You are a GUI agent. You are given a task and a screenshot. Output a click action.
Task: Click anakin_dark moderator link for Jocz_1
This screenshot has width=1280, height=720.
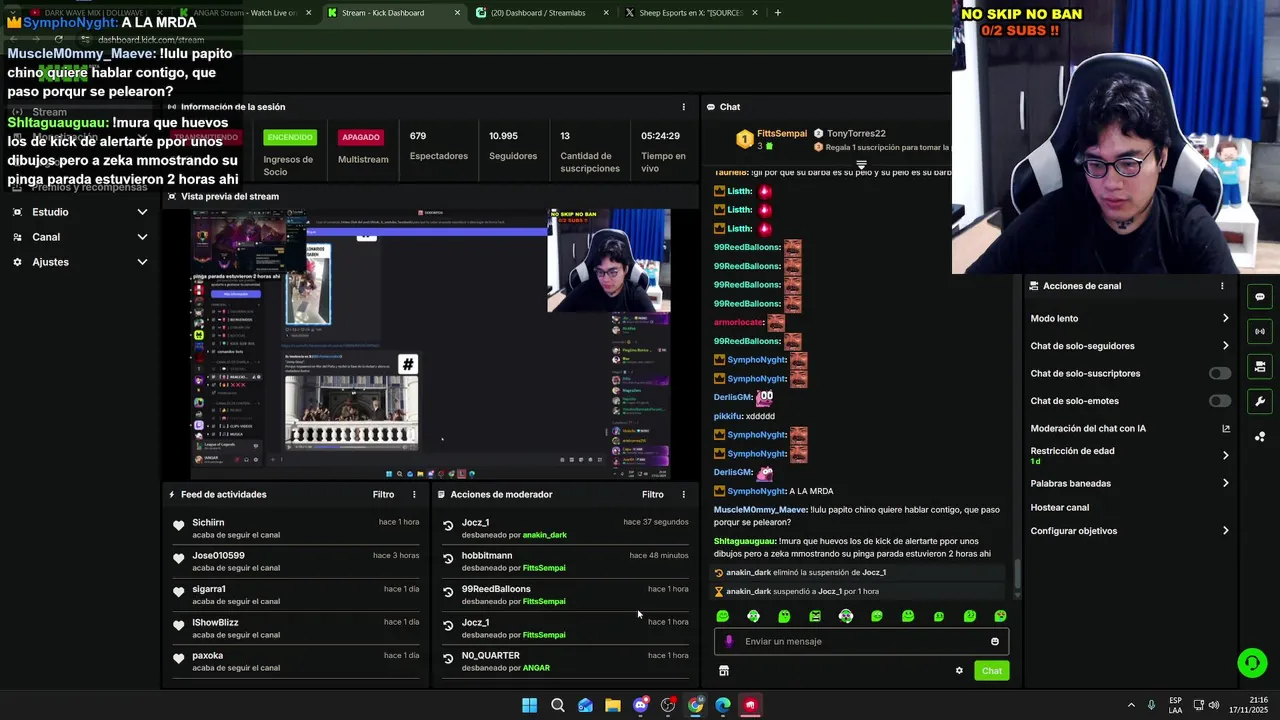[x=544, y=535]
